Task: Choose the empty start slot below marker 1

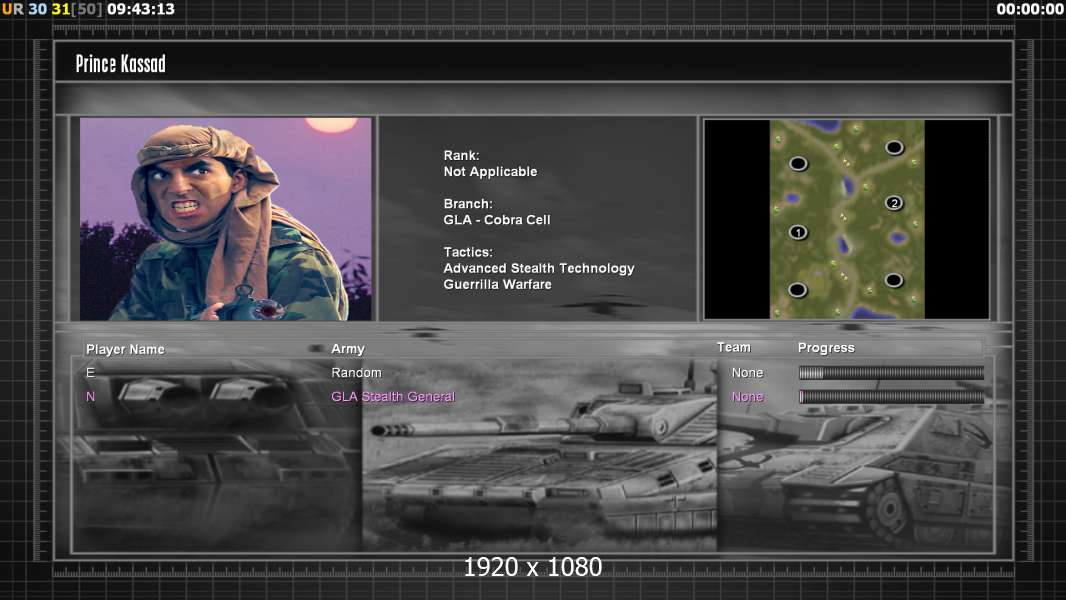Action: point(797,290)
